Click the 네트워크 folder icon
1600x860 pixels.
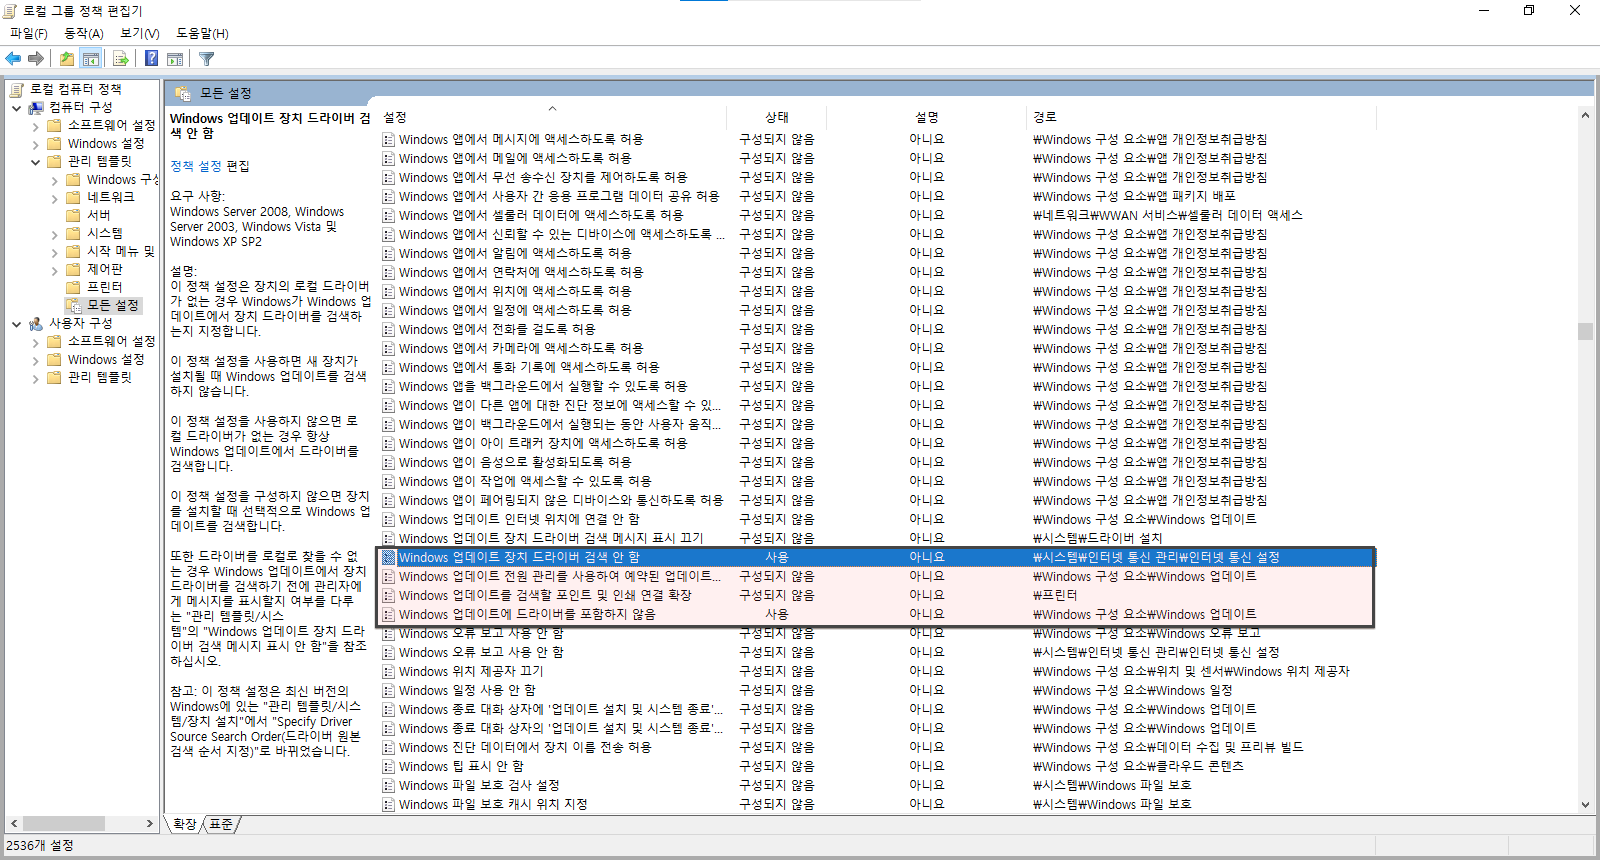click(73, 197)
